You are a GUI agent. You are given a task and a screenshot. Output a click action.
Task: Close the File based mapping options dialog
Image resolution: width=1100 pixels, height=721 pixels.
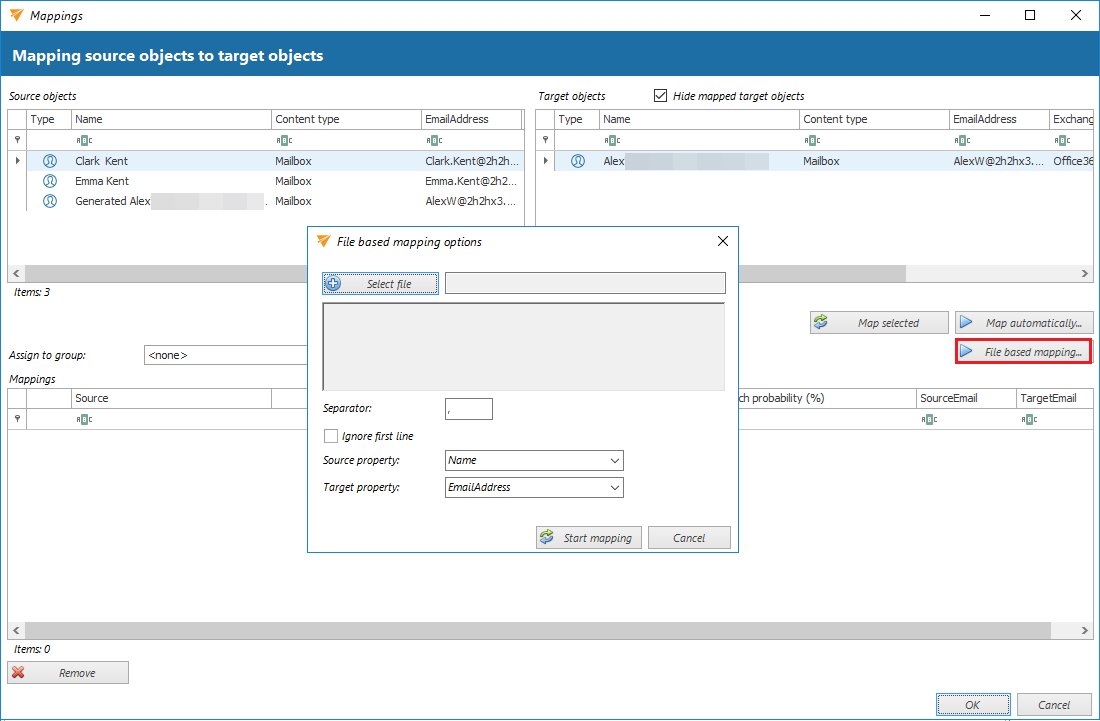723,241
